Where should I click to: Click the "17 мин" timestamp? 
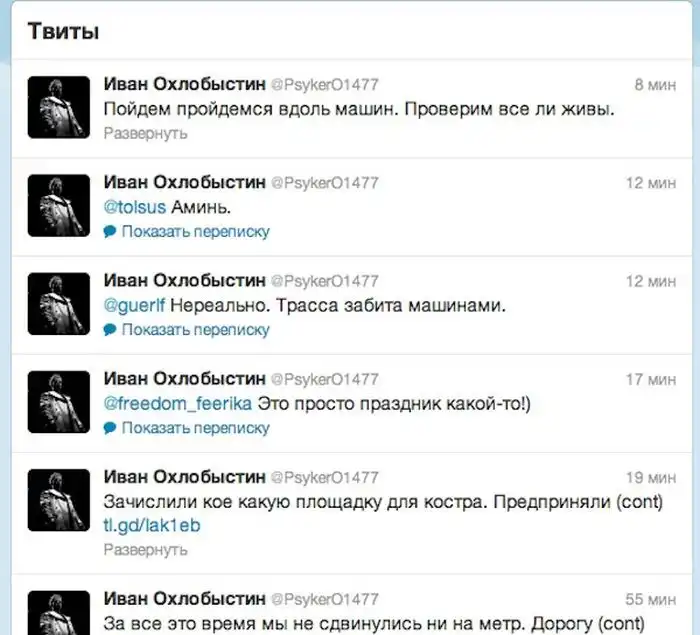651,380
